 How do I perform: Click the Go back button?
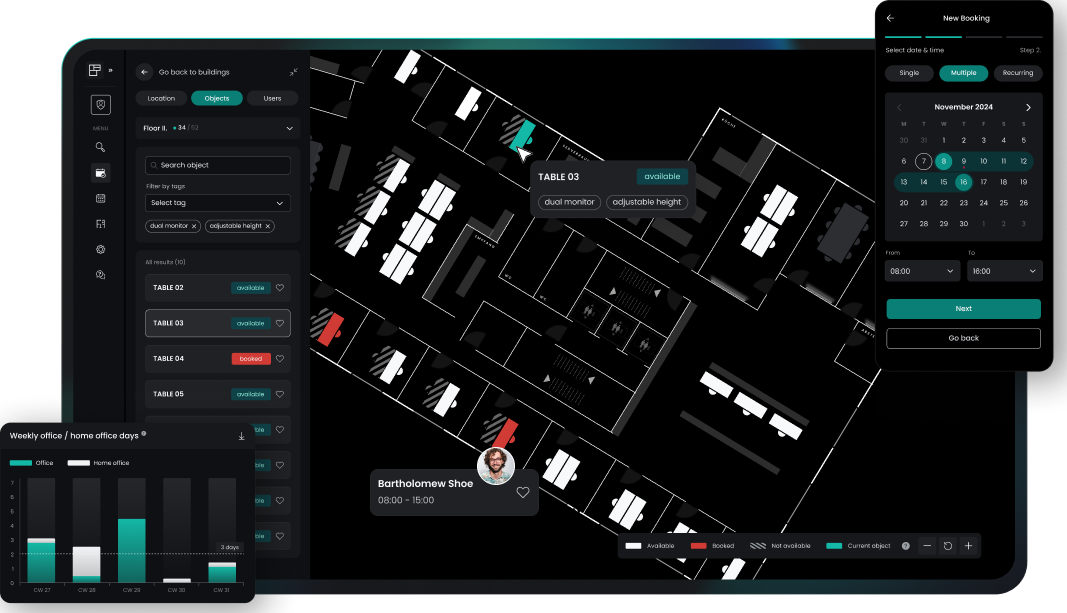pos(964,338)
